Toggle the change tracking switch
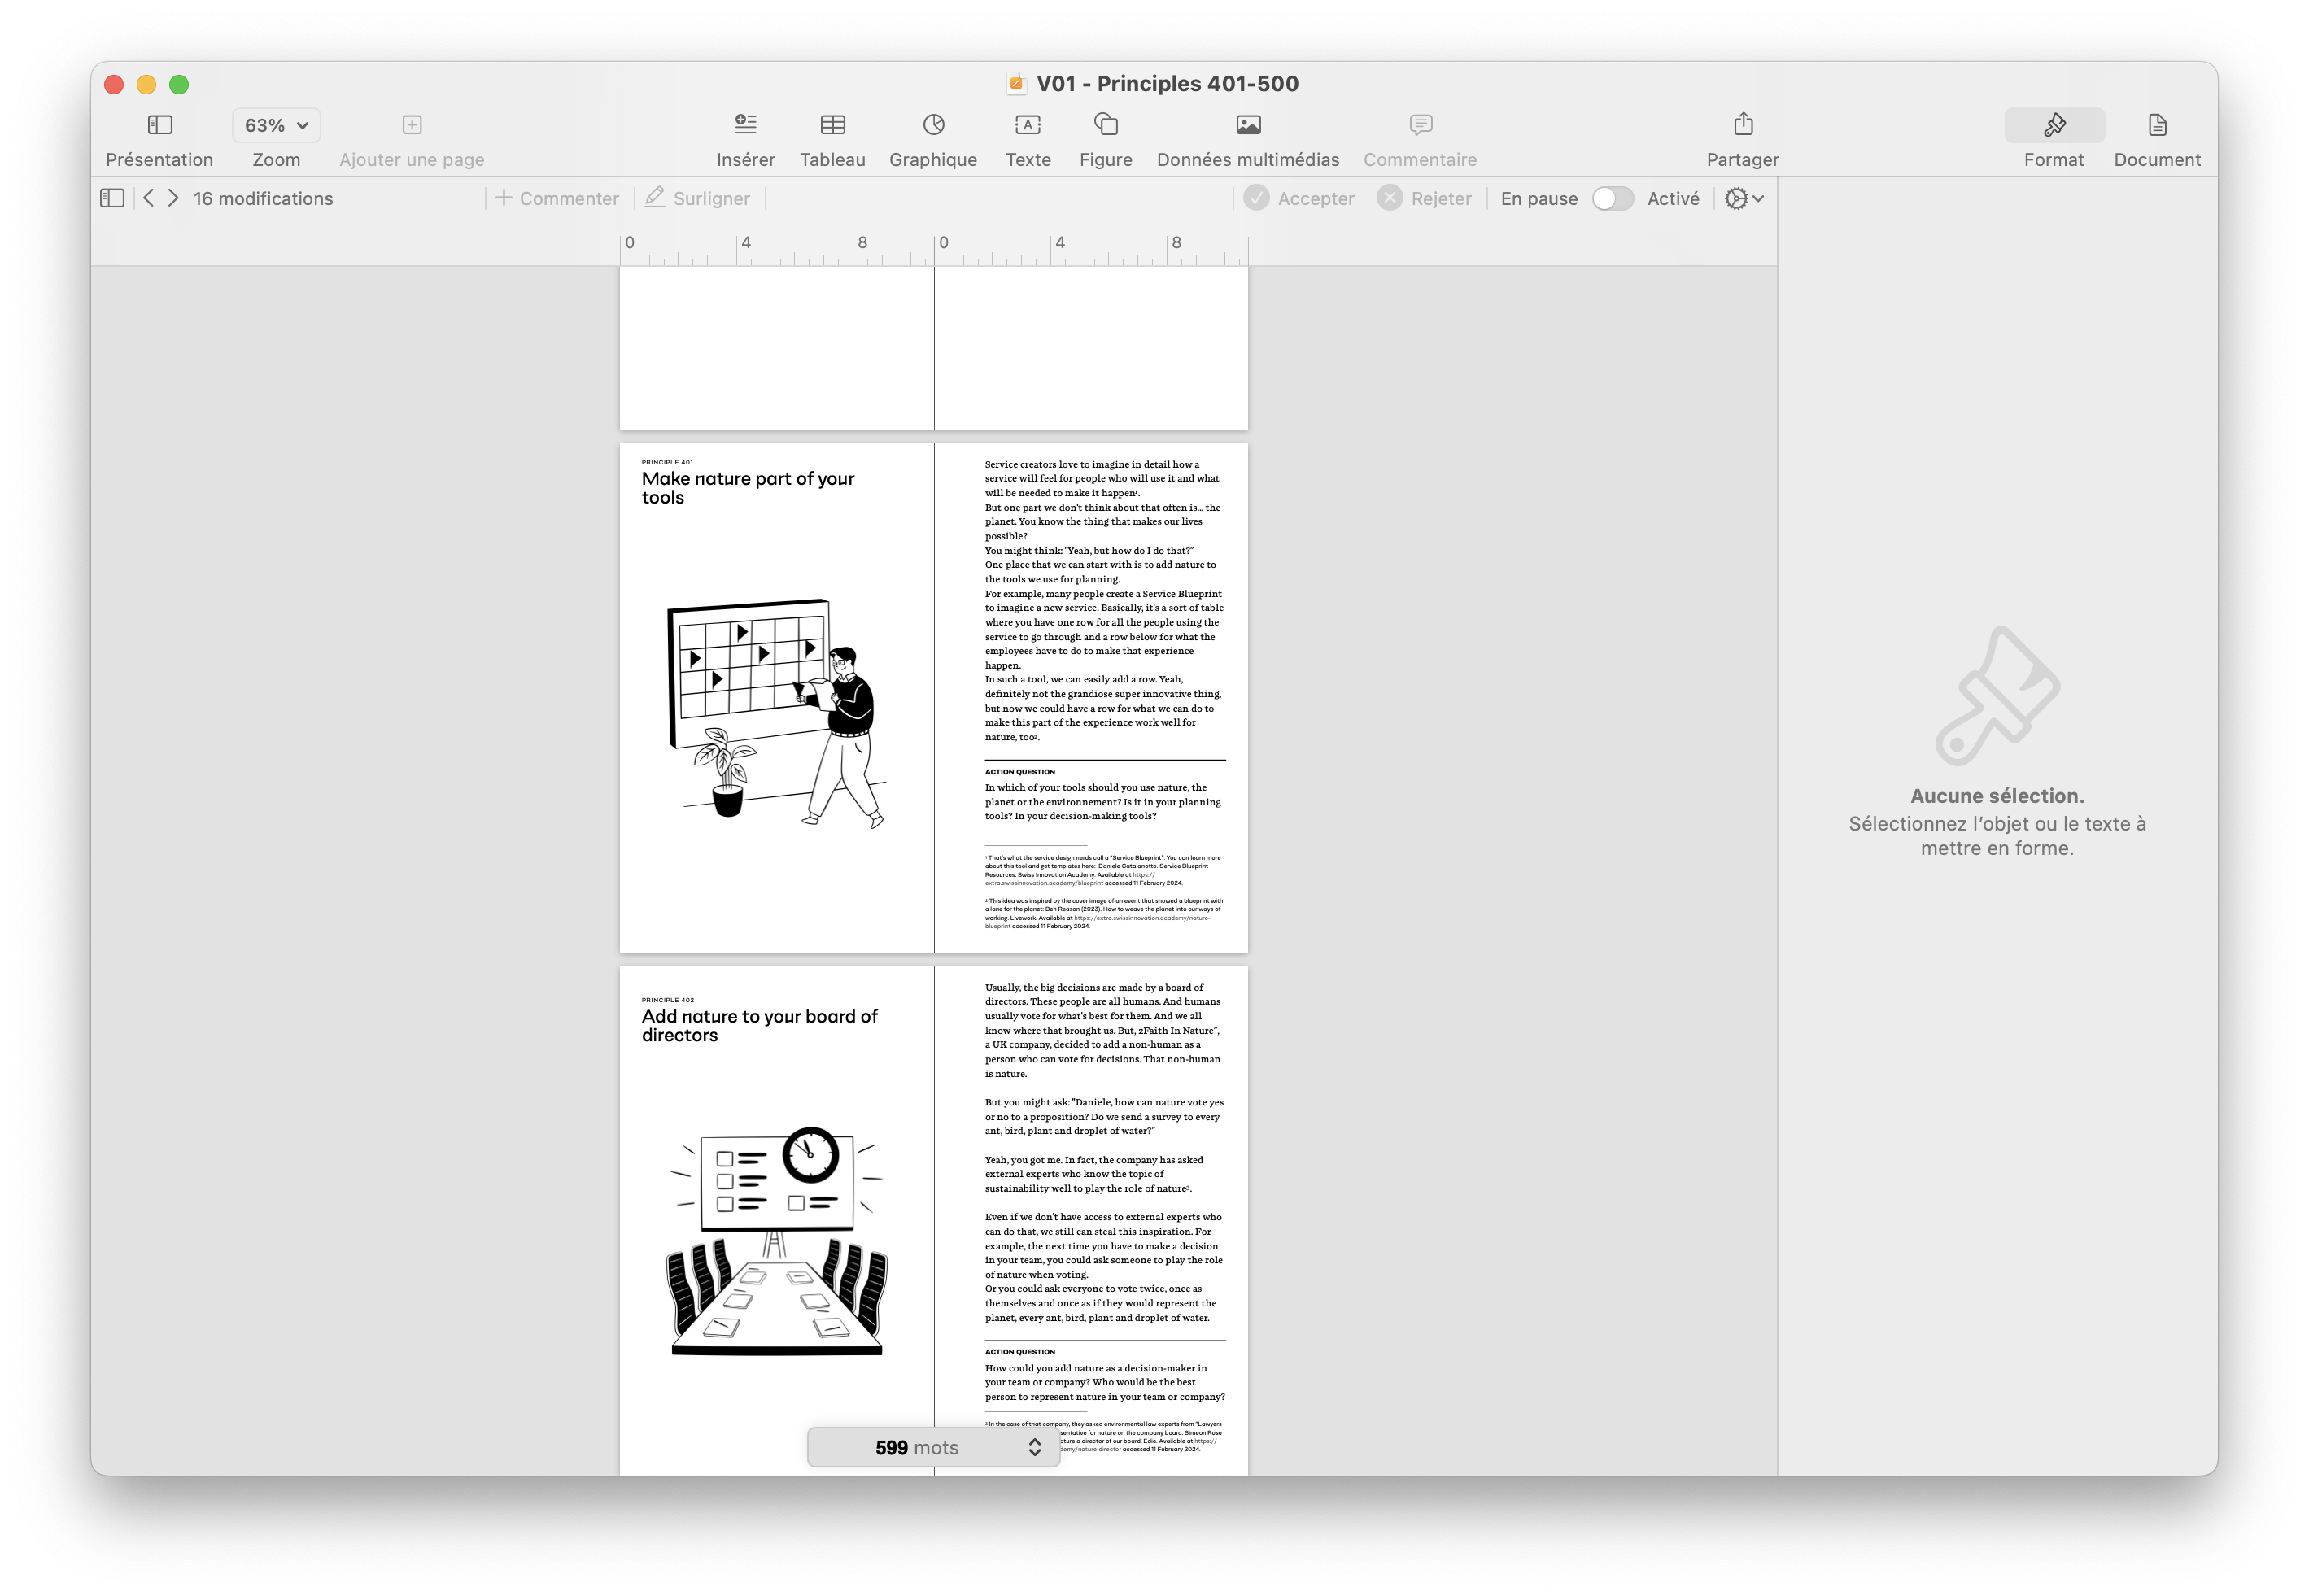Image resolution: width=2309 pixels, height=1596 pixels. pyautogui.click(x=1612, y=199)
